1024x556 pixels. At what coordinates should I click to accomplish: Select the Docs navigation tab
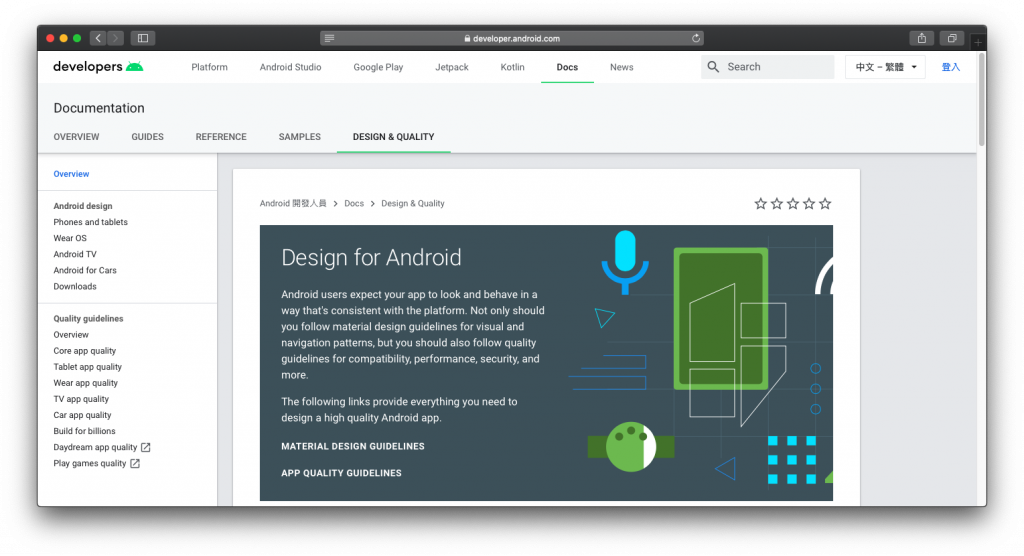[x=568, y=67]
